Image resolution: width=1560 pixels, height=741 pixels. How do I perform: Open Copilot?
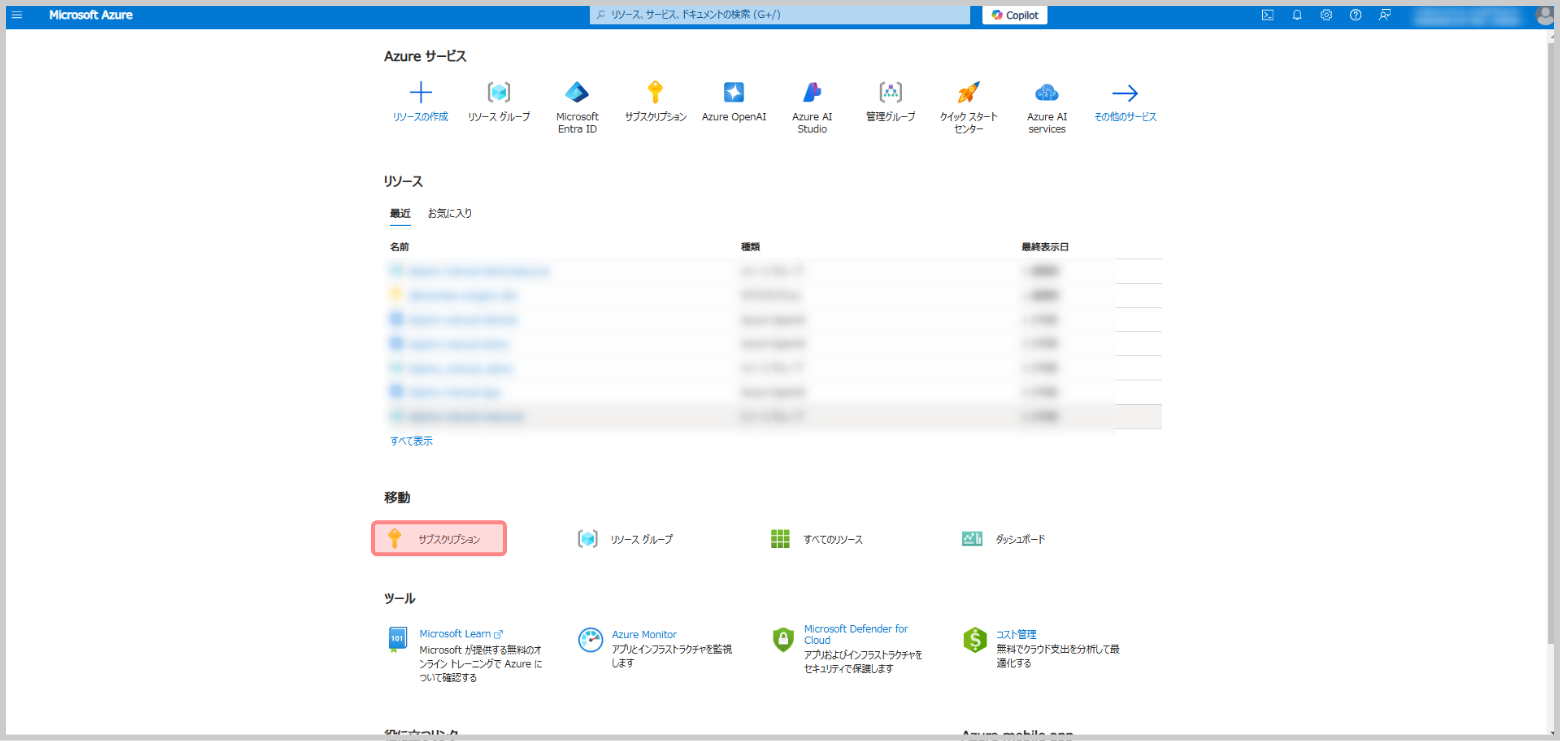1015,15
